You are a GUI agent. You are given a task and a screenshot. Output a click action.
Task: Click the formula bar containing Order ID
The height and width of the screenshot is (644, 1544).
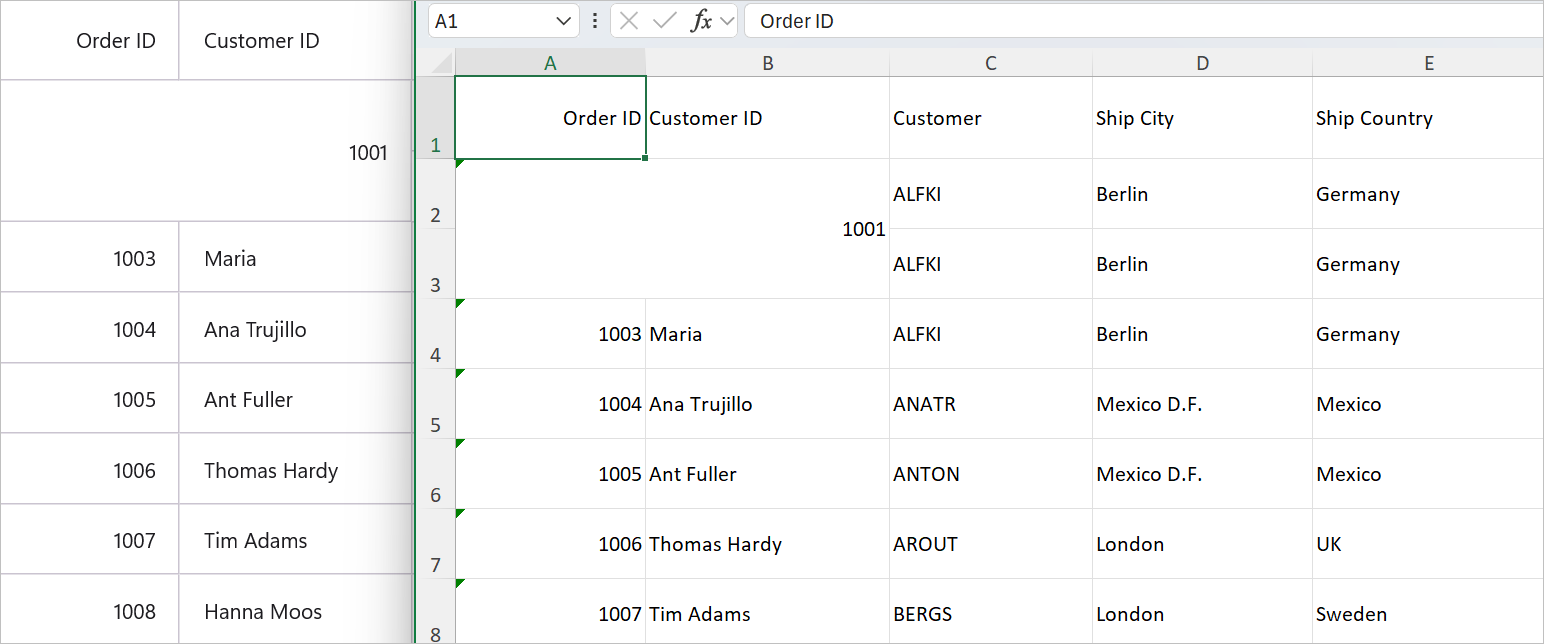[1100, 21]
